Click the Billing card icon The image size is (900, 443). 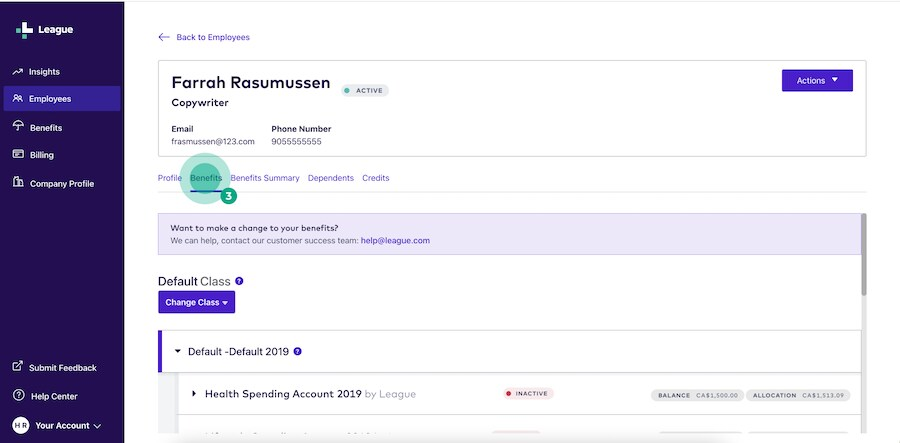pyautogui.click(x=18, y=154)
